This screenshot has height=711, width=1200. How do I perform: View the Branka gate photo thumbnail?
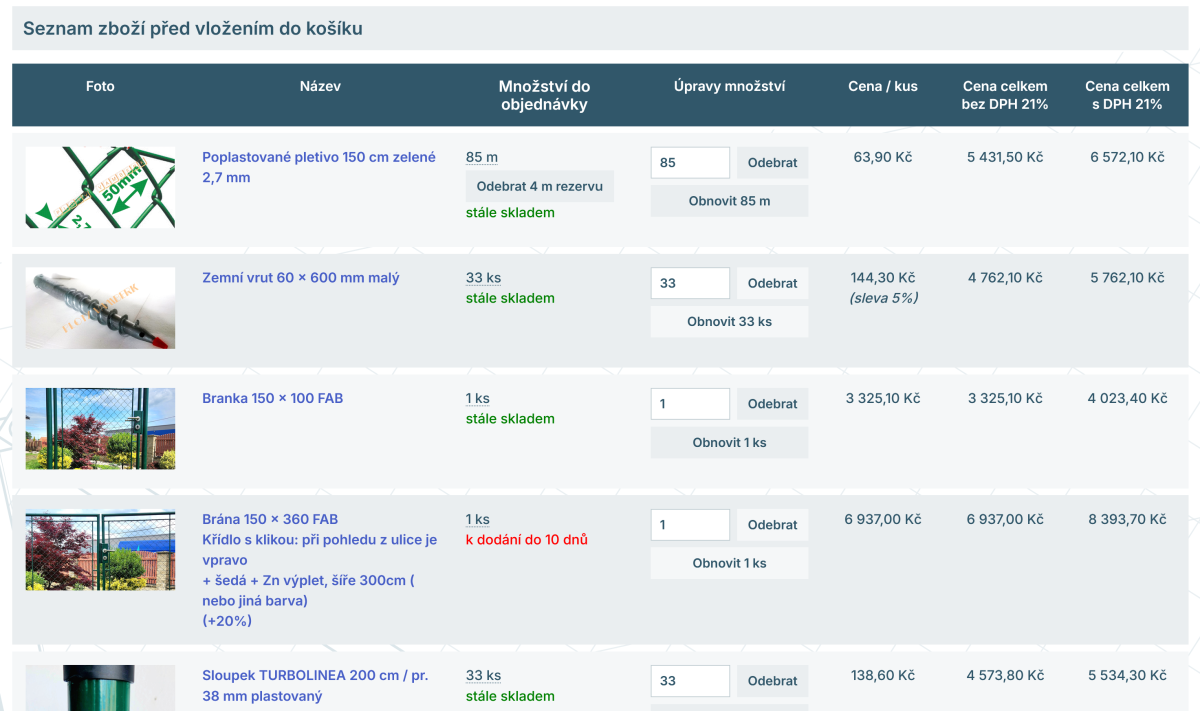coord(100,429)
